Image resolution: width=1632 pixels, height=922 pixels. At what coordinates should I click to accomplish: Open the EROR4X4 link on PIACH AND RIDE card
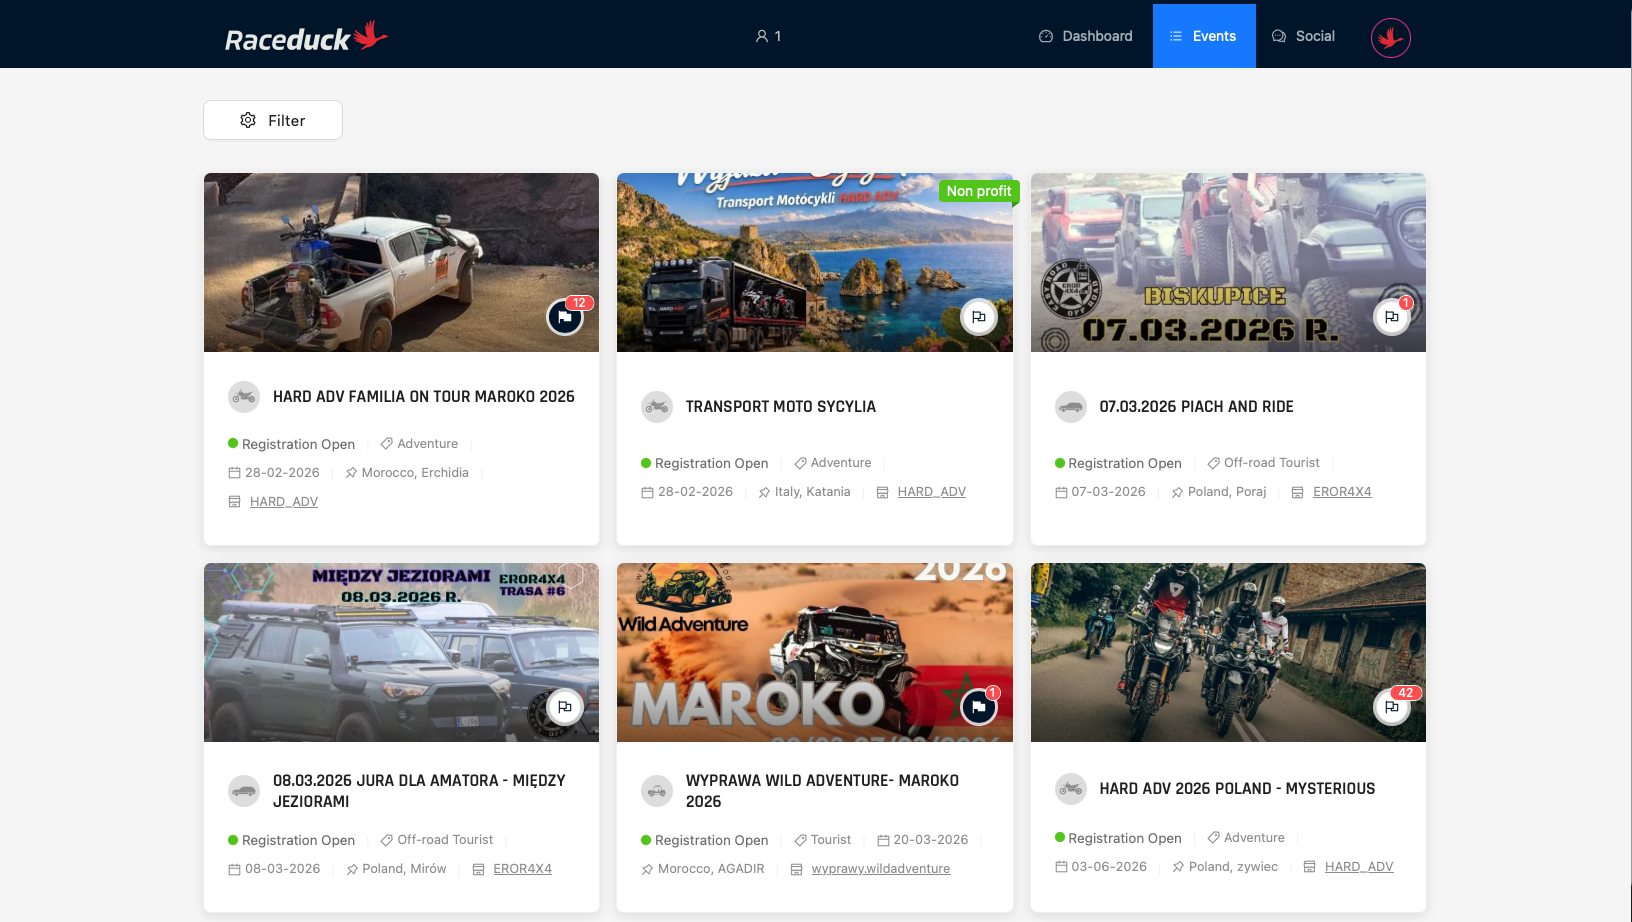click(x=1342, y=491)
